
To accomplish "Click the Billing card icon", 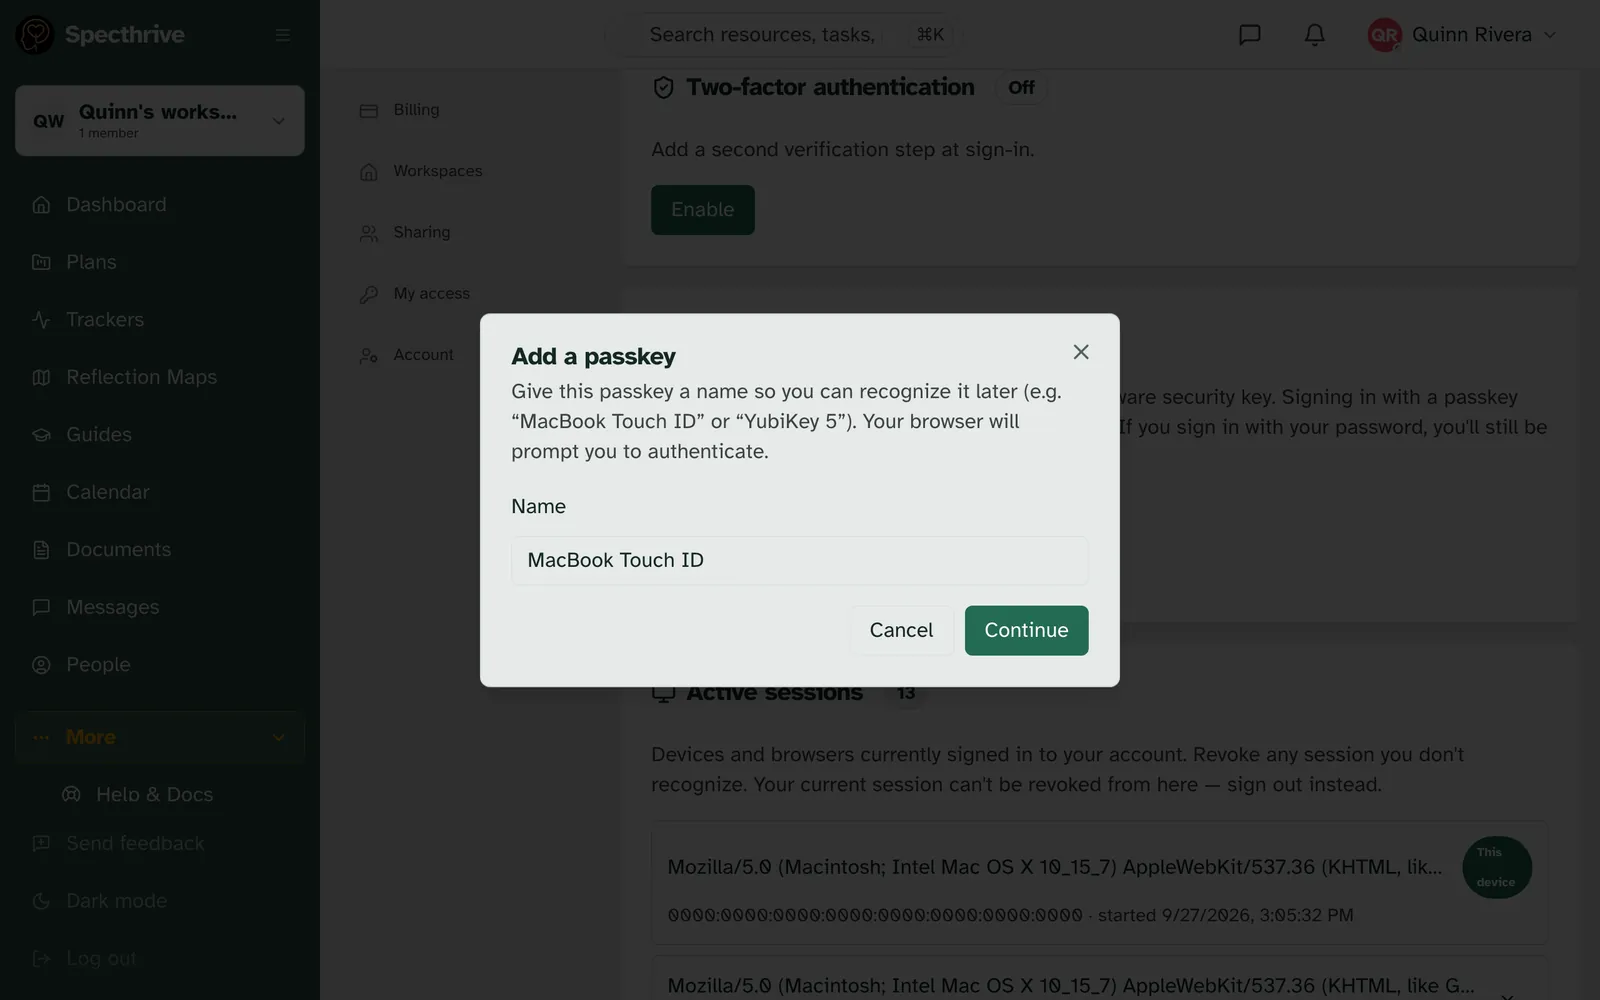I will click(369, 110).
